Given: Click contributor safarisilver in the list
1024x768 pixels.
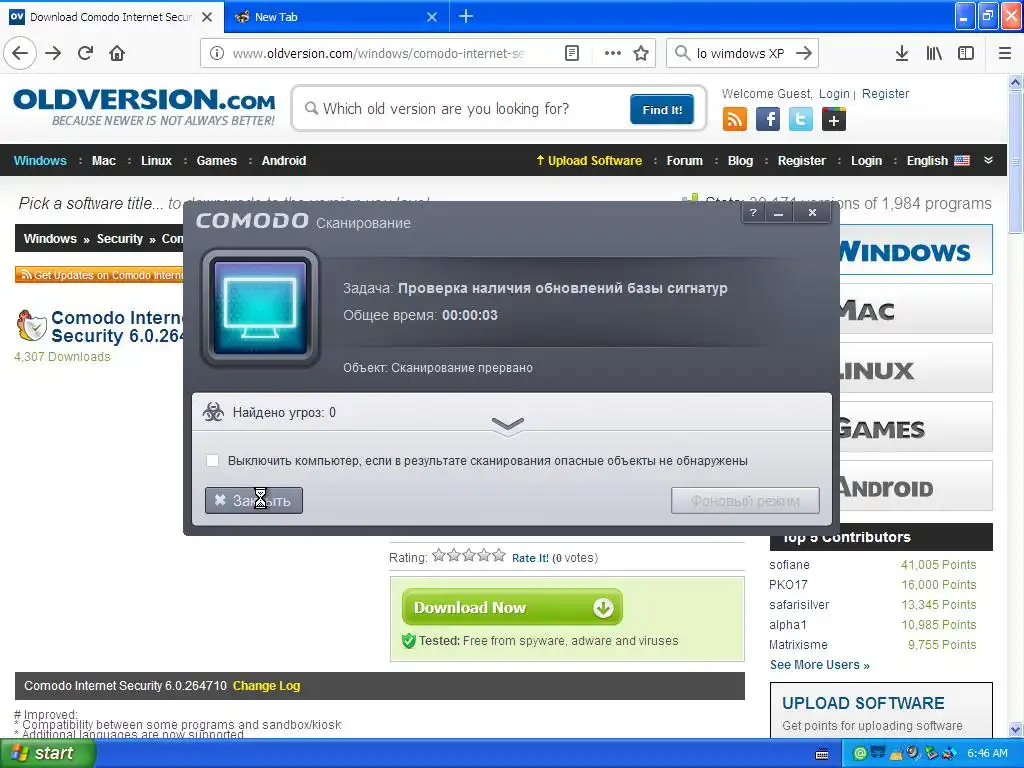Looking at the screenshot, I should 799,605.
